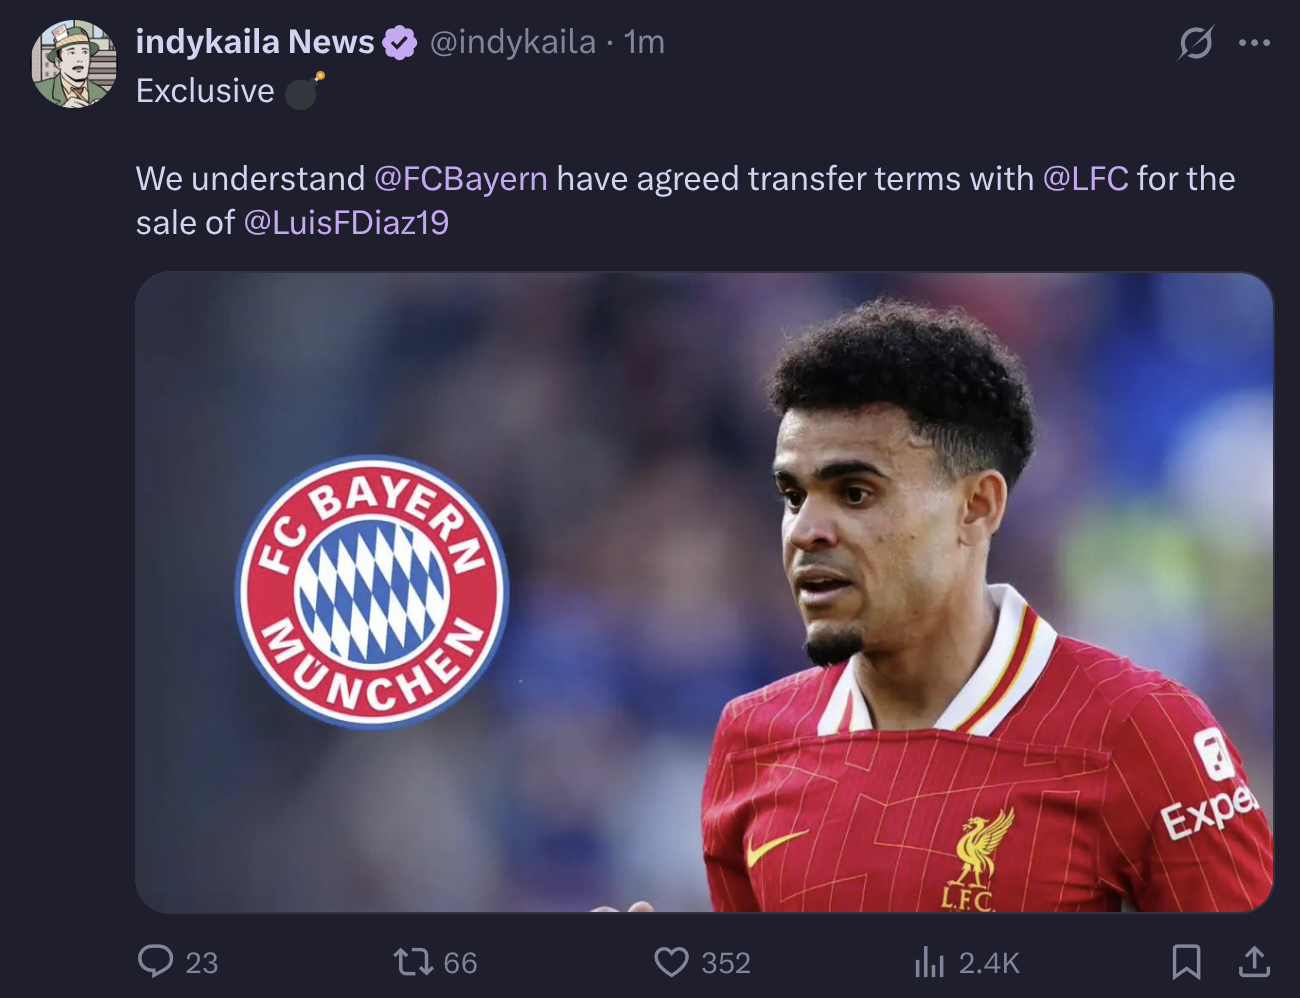Open the @LFC mention link
The height and width of the screenshot is (998, 1300).
click(1085, 178)
